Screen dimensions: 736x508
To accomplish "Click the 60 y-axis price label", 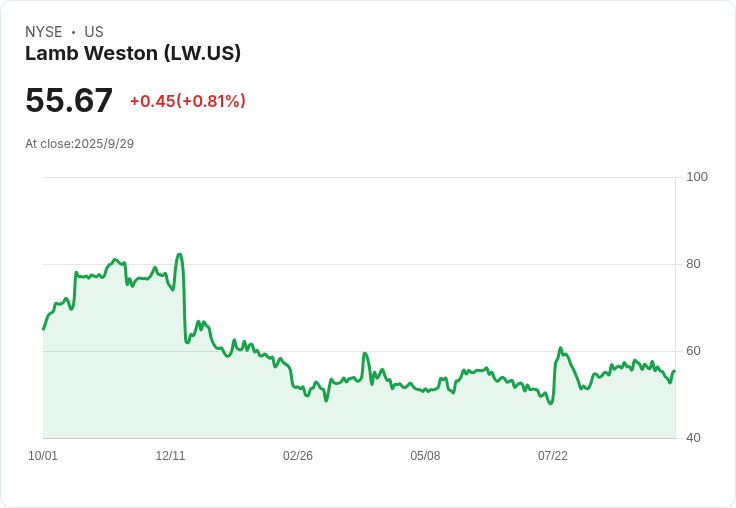I will point(693,351).
